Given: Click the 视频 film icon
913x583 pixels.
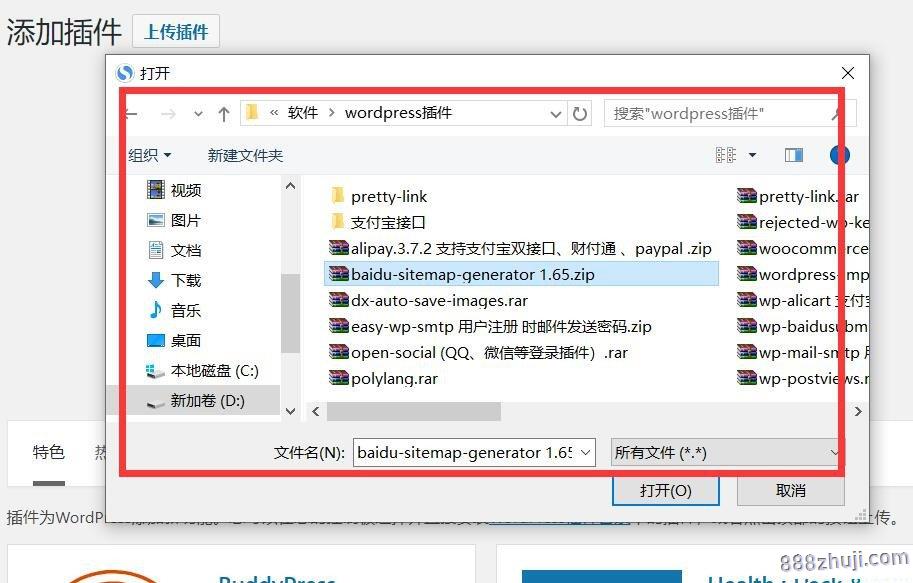Looking at the screenshot, I should coord(155,189).
